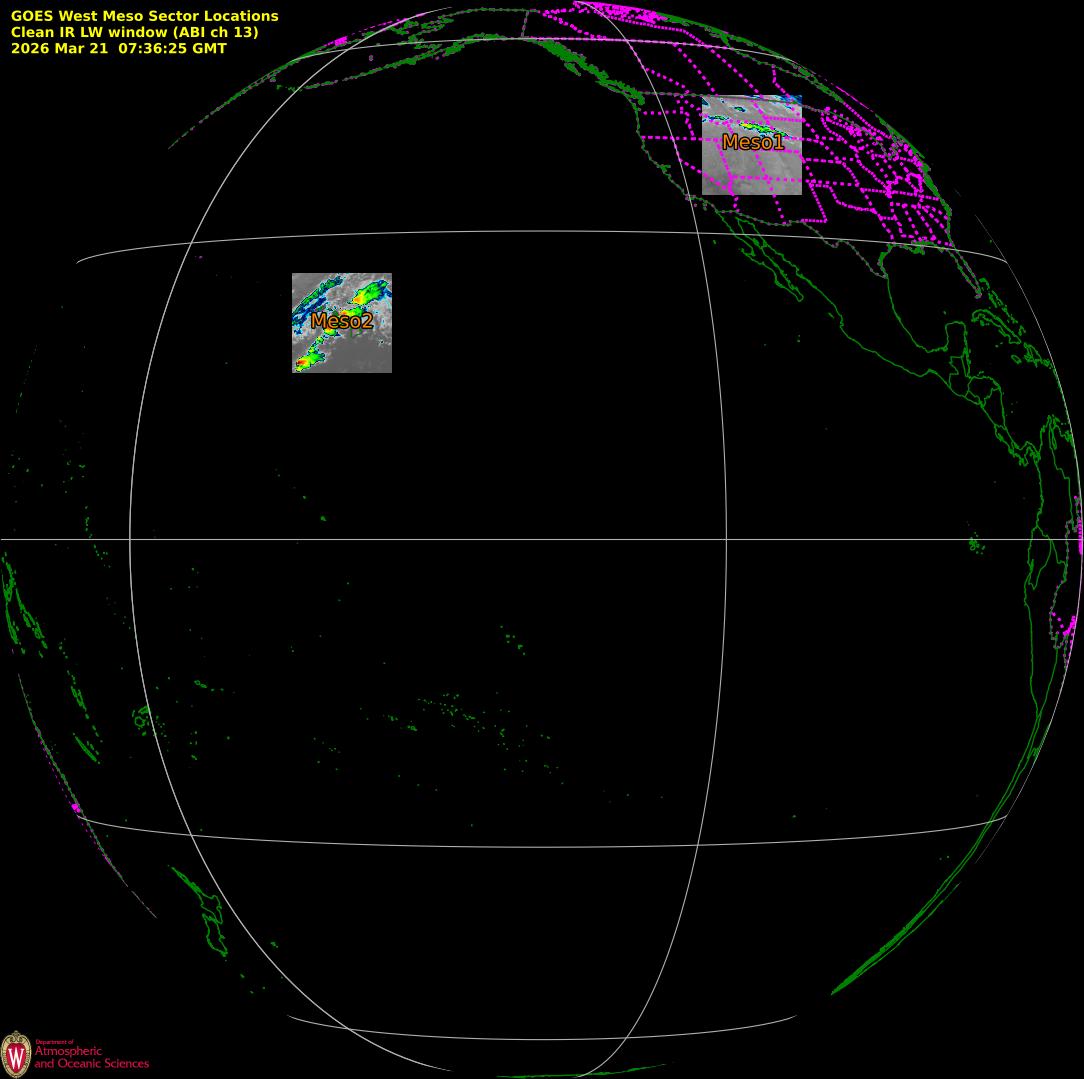Open the Meso1 sector thumbnail

click(x=751, y=145)
